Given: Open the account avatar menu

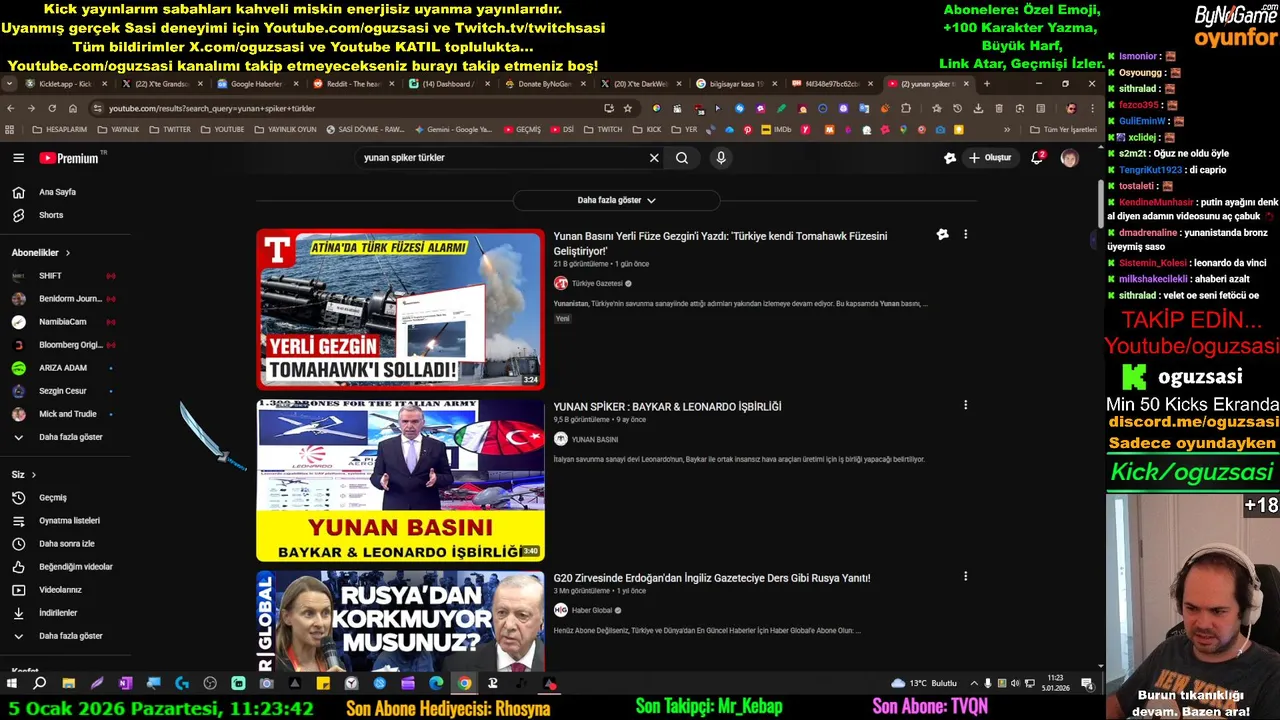Looking at the screenshot, I should (x=1069, y=158).
